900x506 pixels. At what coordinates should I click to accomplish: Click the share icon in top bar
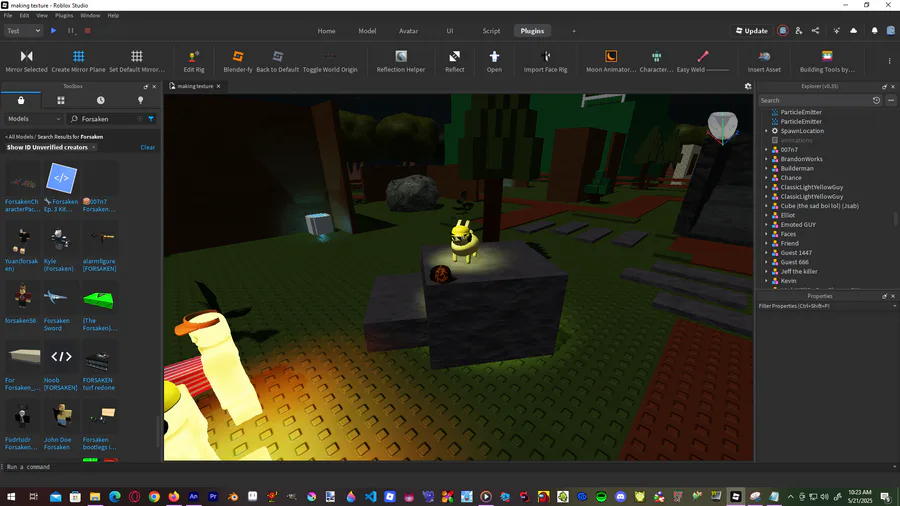tap(816, 31)
